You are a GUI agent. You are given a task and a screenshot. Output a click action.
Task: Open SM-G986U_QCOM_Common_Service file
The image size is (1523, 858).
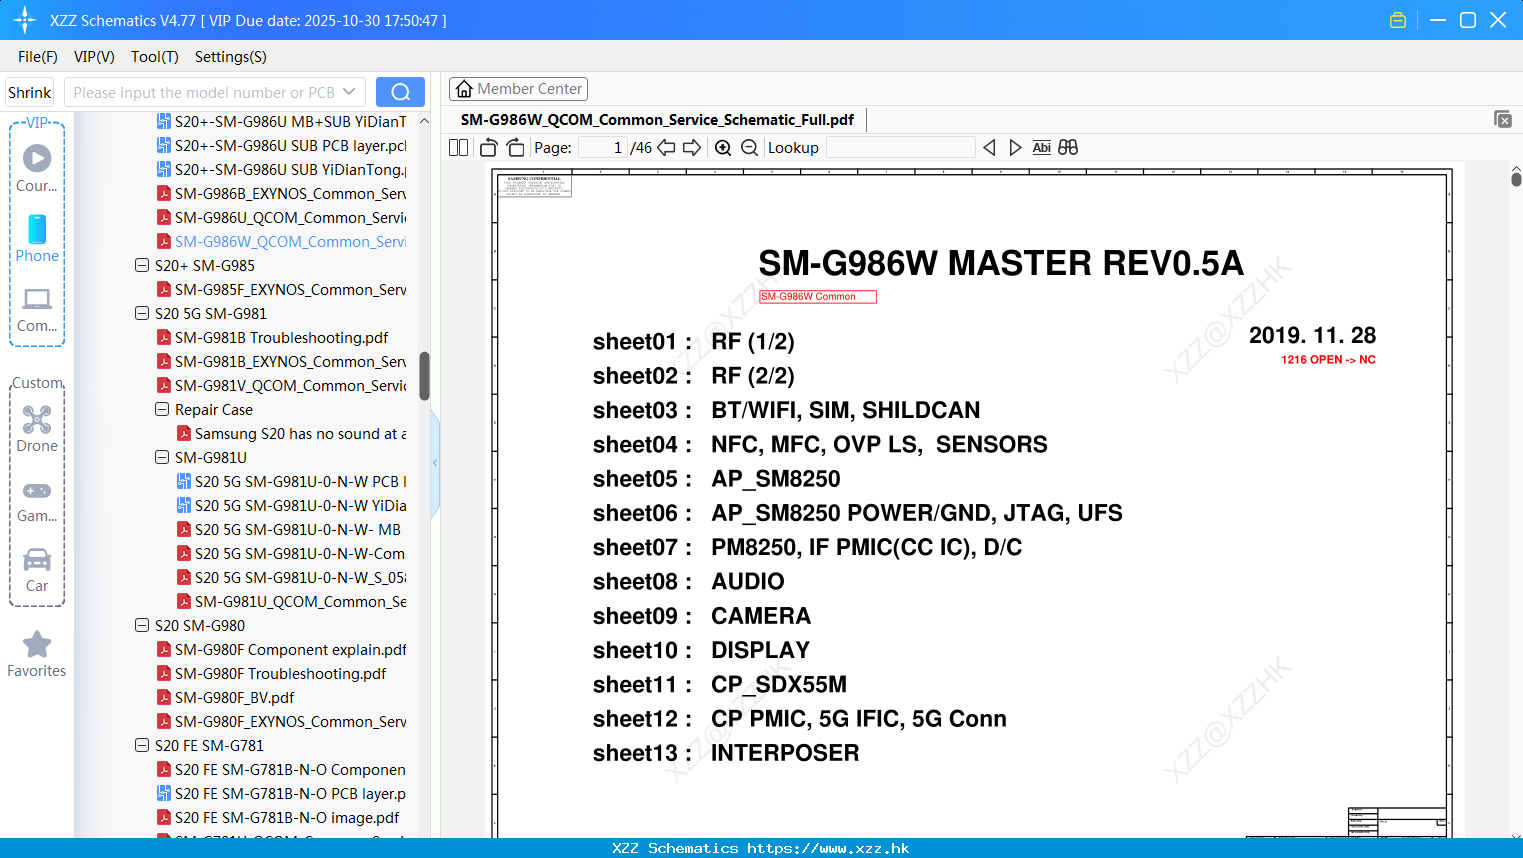[282, 218]
